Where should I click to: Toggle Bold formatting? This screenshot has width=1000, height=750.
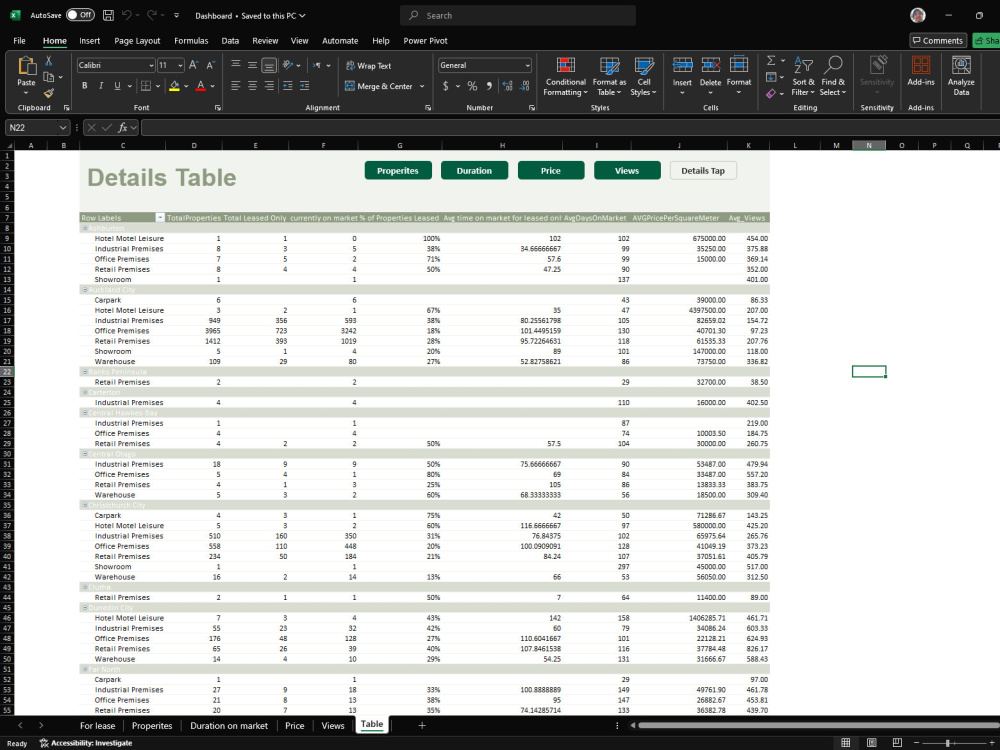coord(84,85)
